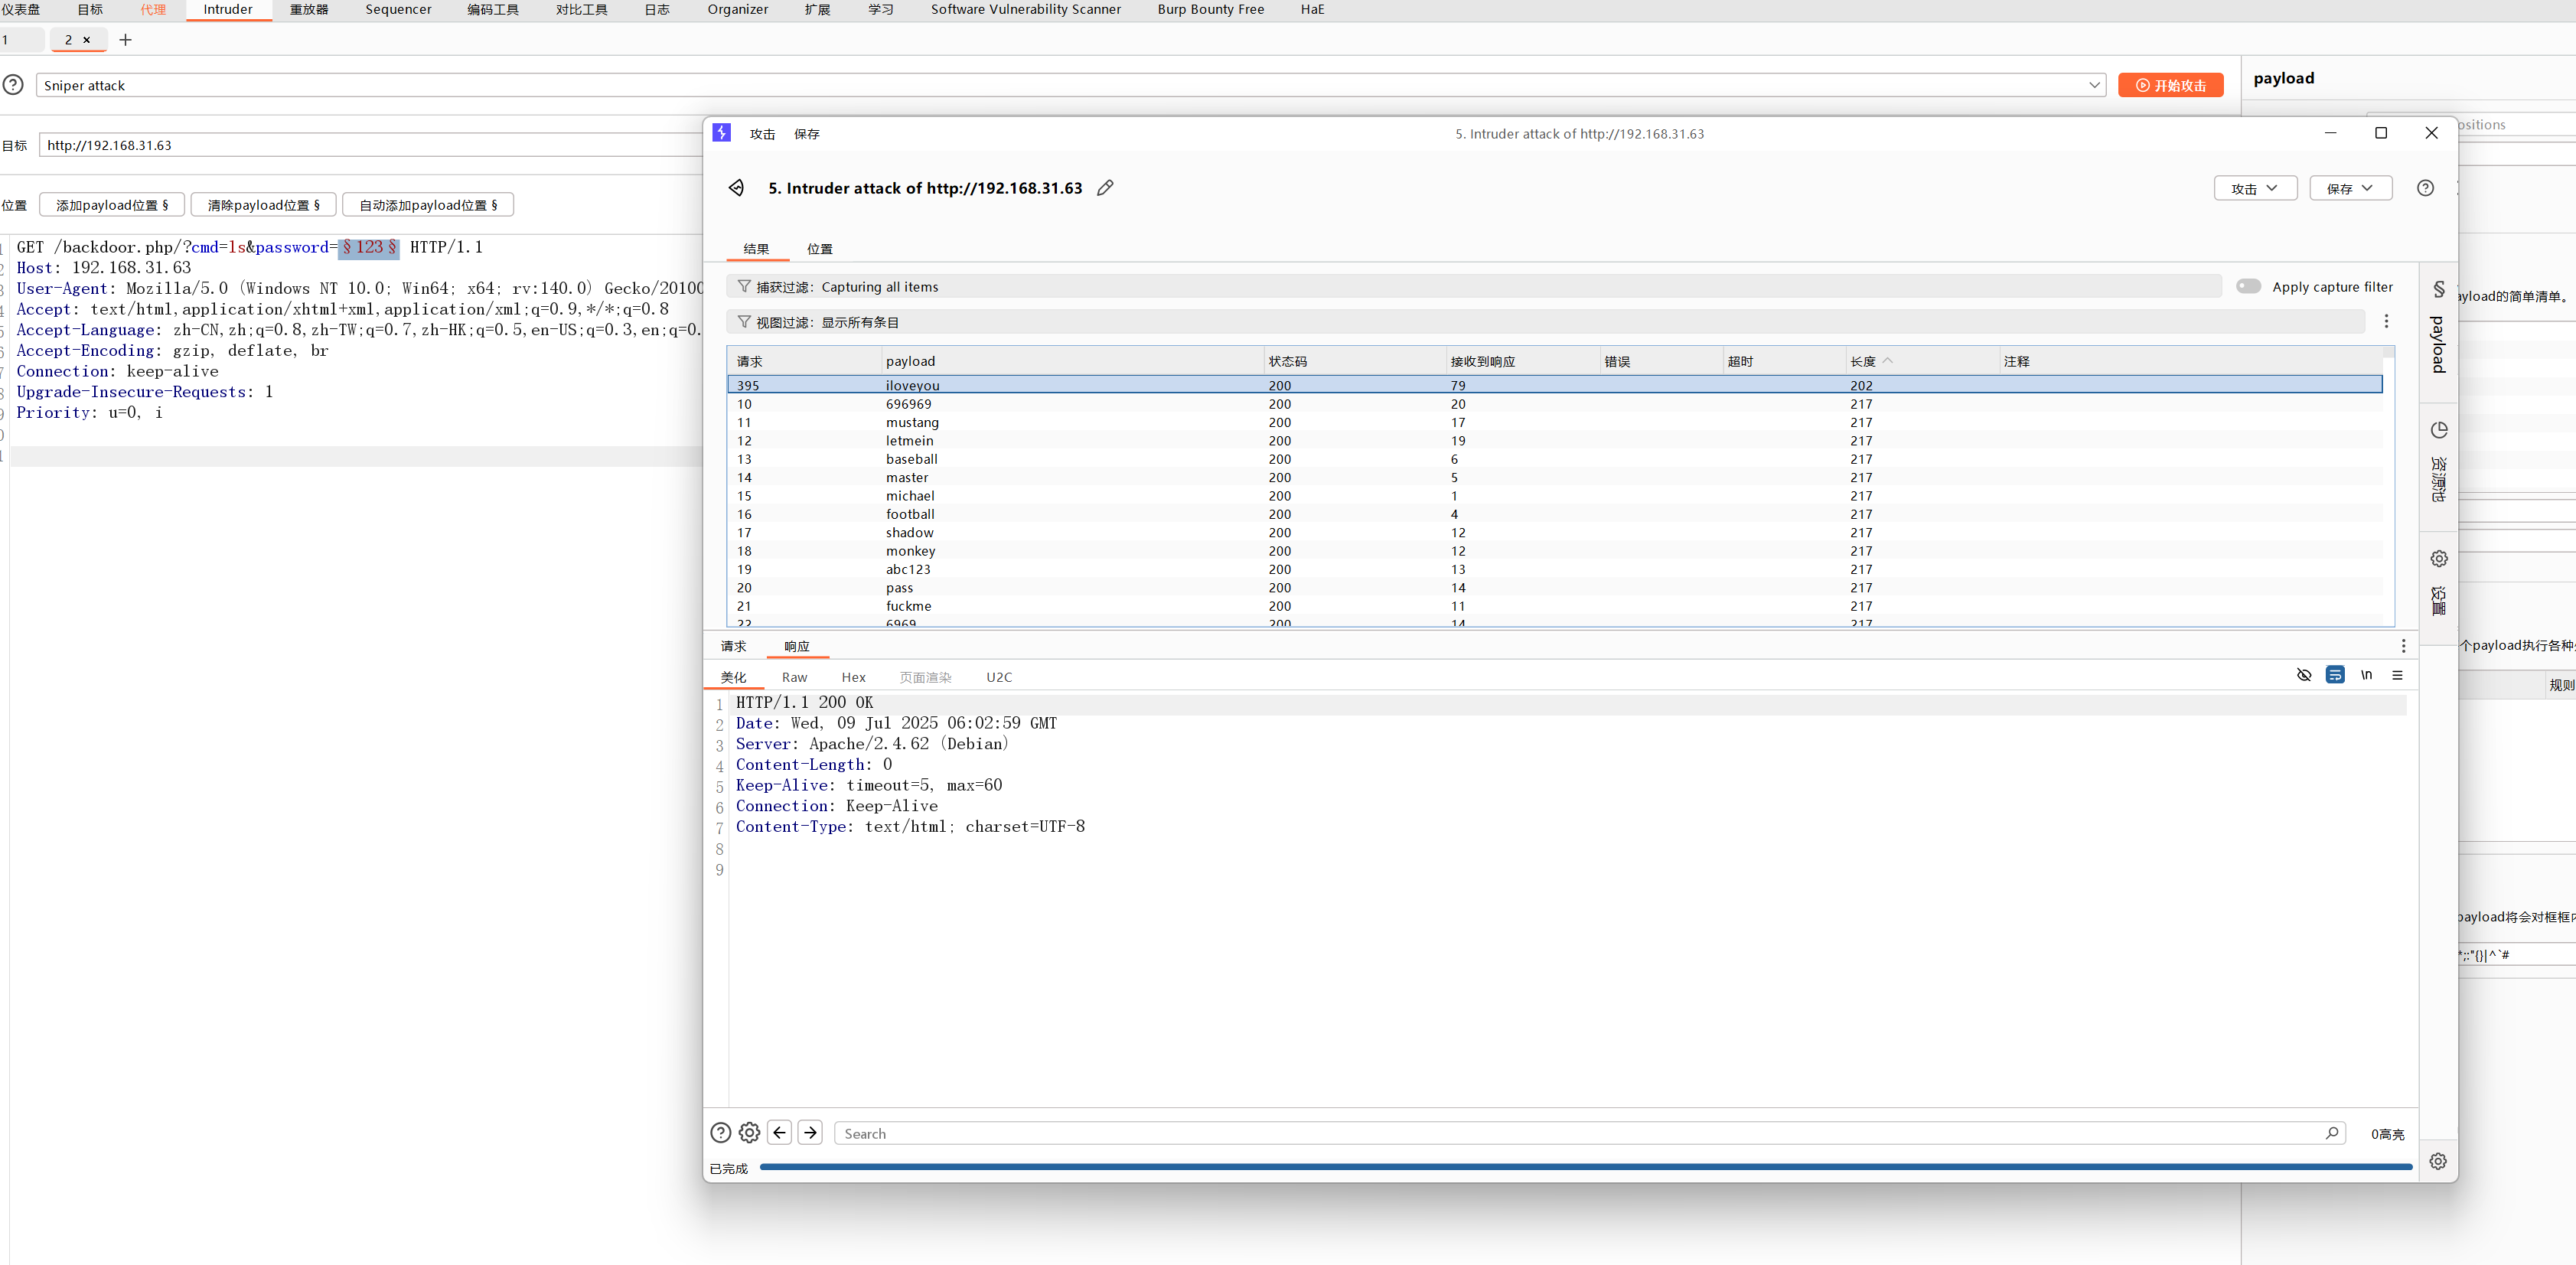Screen dimensions: 2576x1265
Task: Add a new Intruder tab with plus icon
Action: (125, 40)
